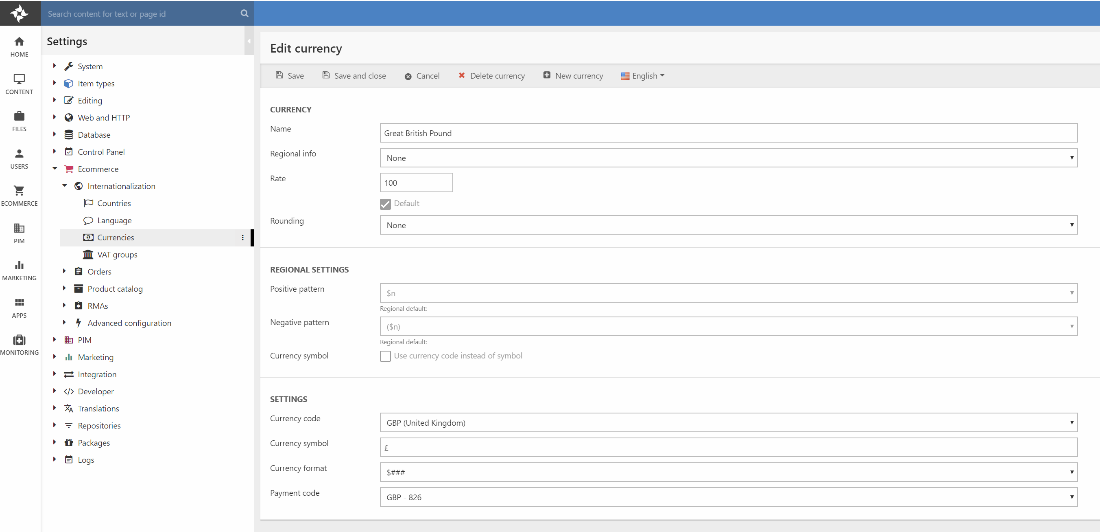Enable use currency code instead of symbol
Screen dimensions: 1100x532
tap(386, 356)
